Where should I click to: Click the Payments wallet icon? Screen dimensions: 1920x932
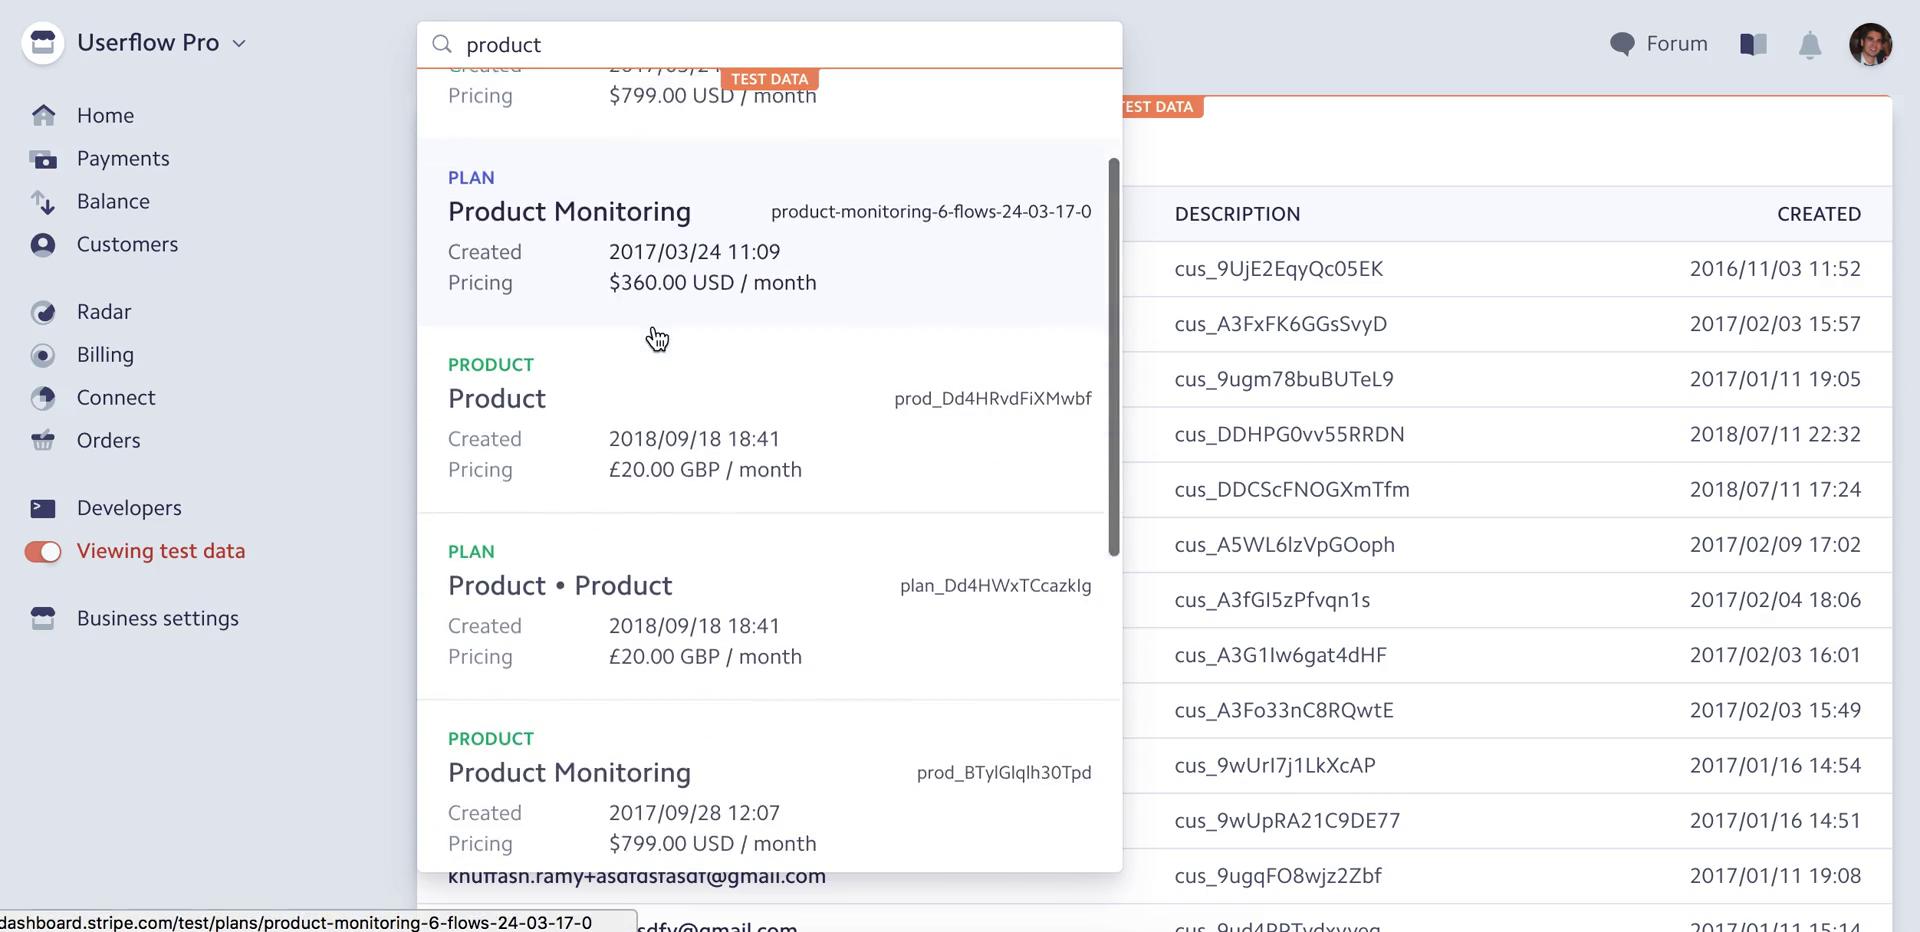click(x=43, y=159)
